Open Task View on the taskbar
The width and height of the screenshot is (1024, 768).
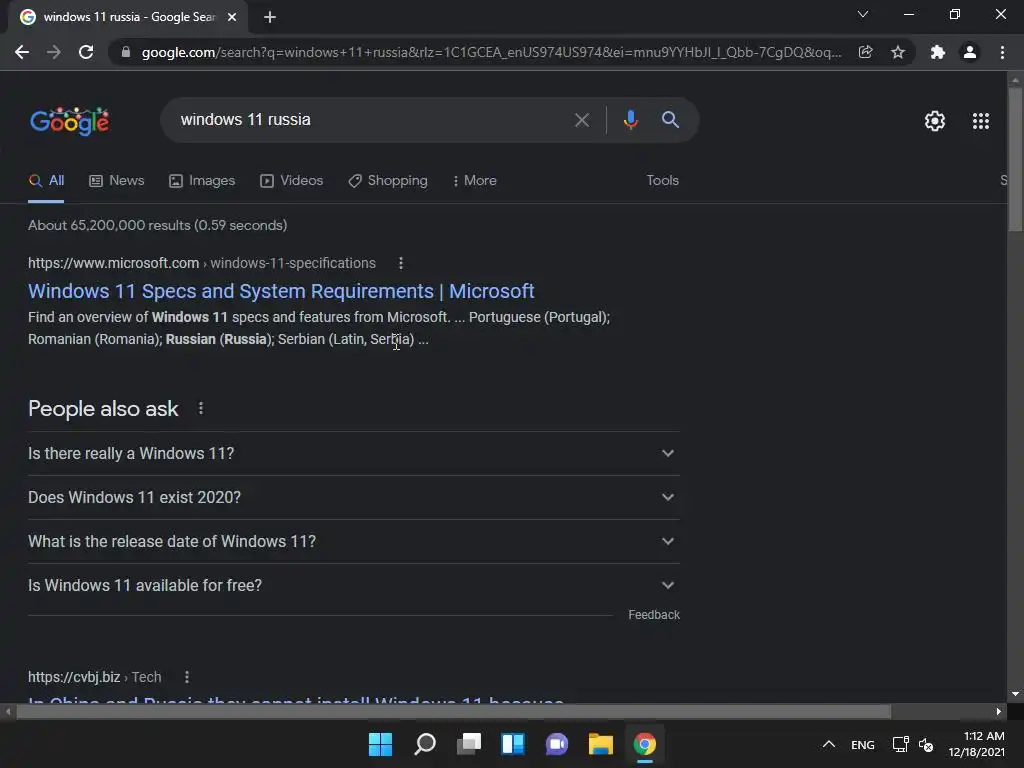(469, 744)
